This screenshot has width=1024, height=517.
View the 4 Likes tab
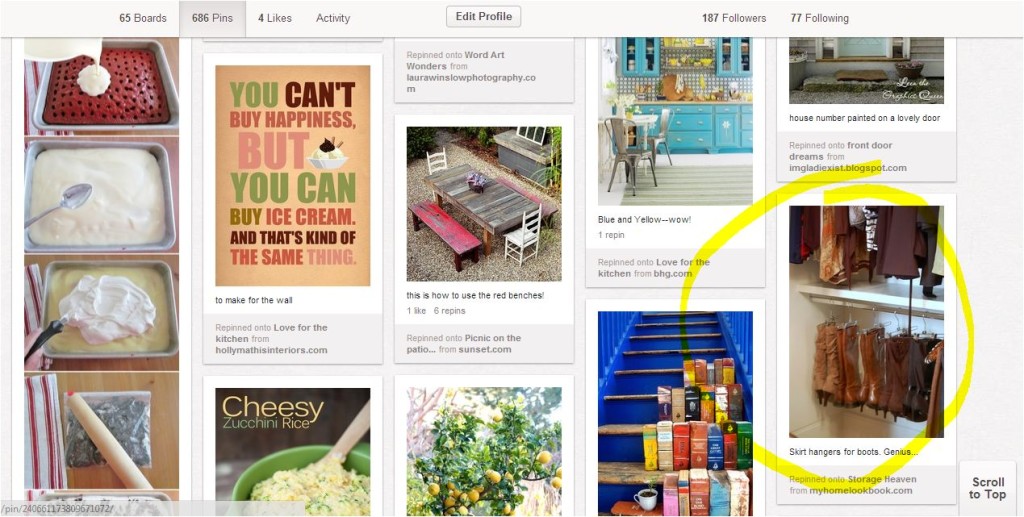tap(275, 18)
